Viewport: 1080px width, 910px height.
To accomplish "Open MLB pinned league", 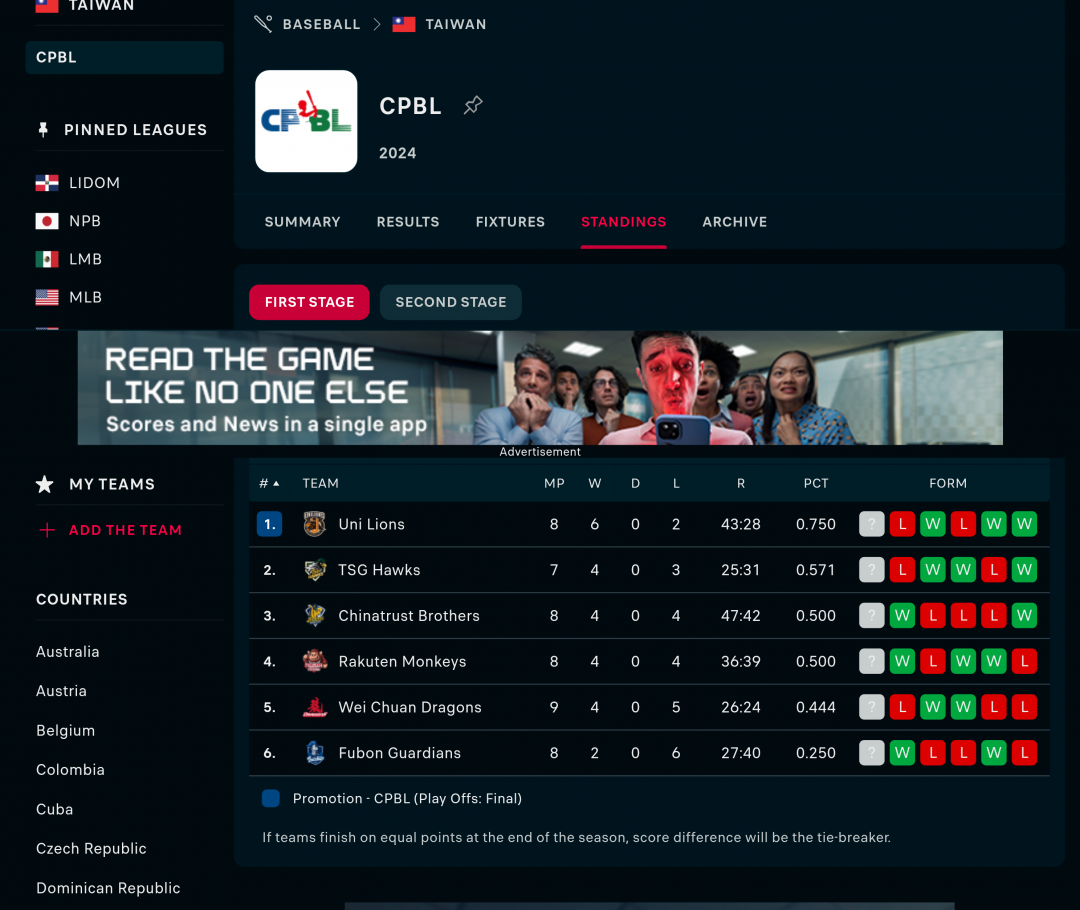I will 85,297.
